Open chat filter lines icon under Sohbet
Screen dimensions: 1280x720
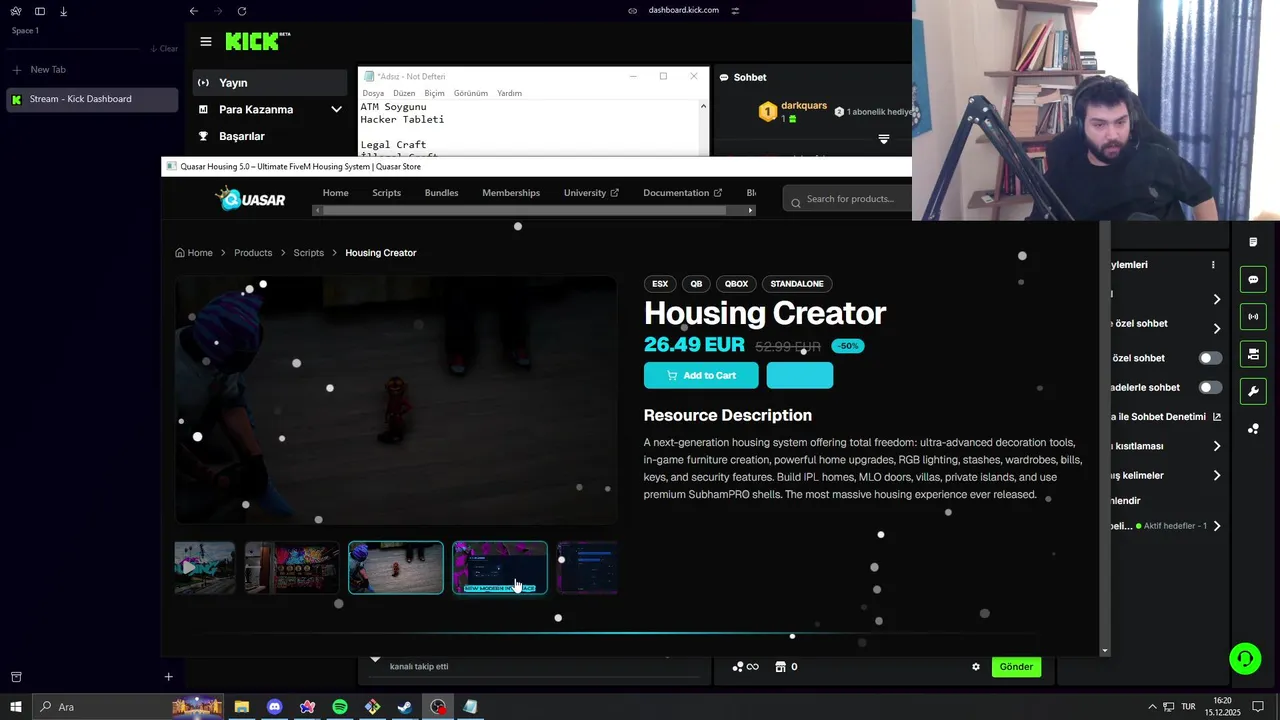point(884,139)
